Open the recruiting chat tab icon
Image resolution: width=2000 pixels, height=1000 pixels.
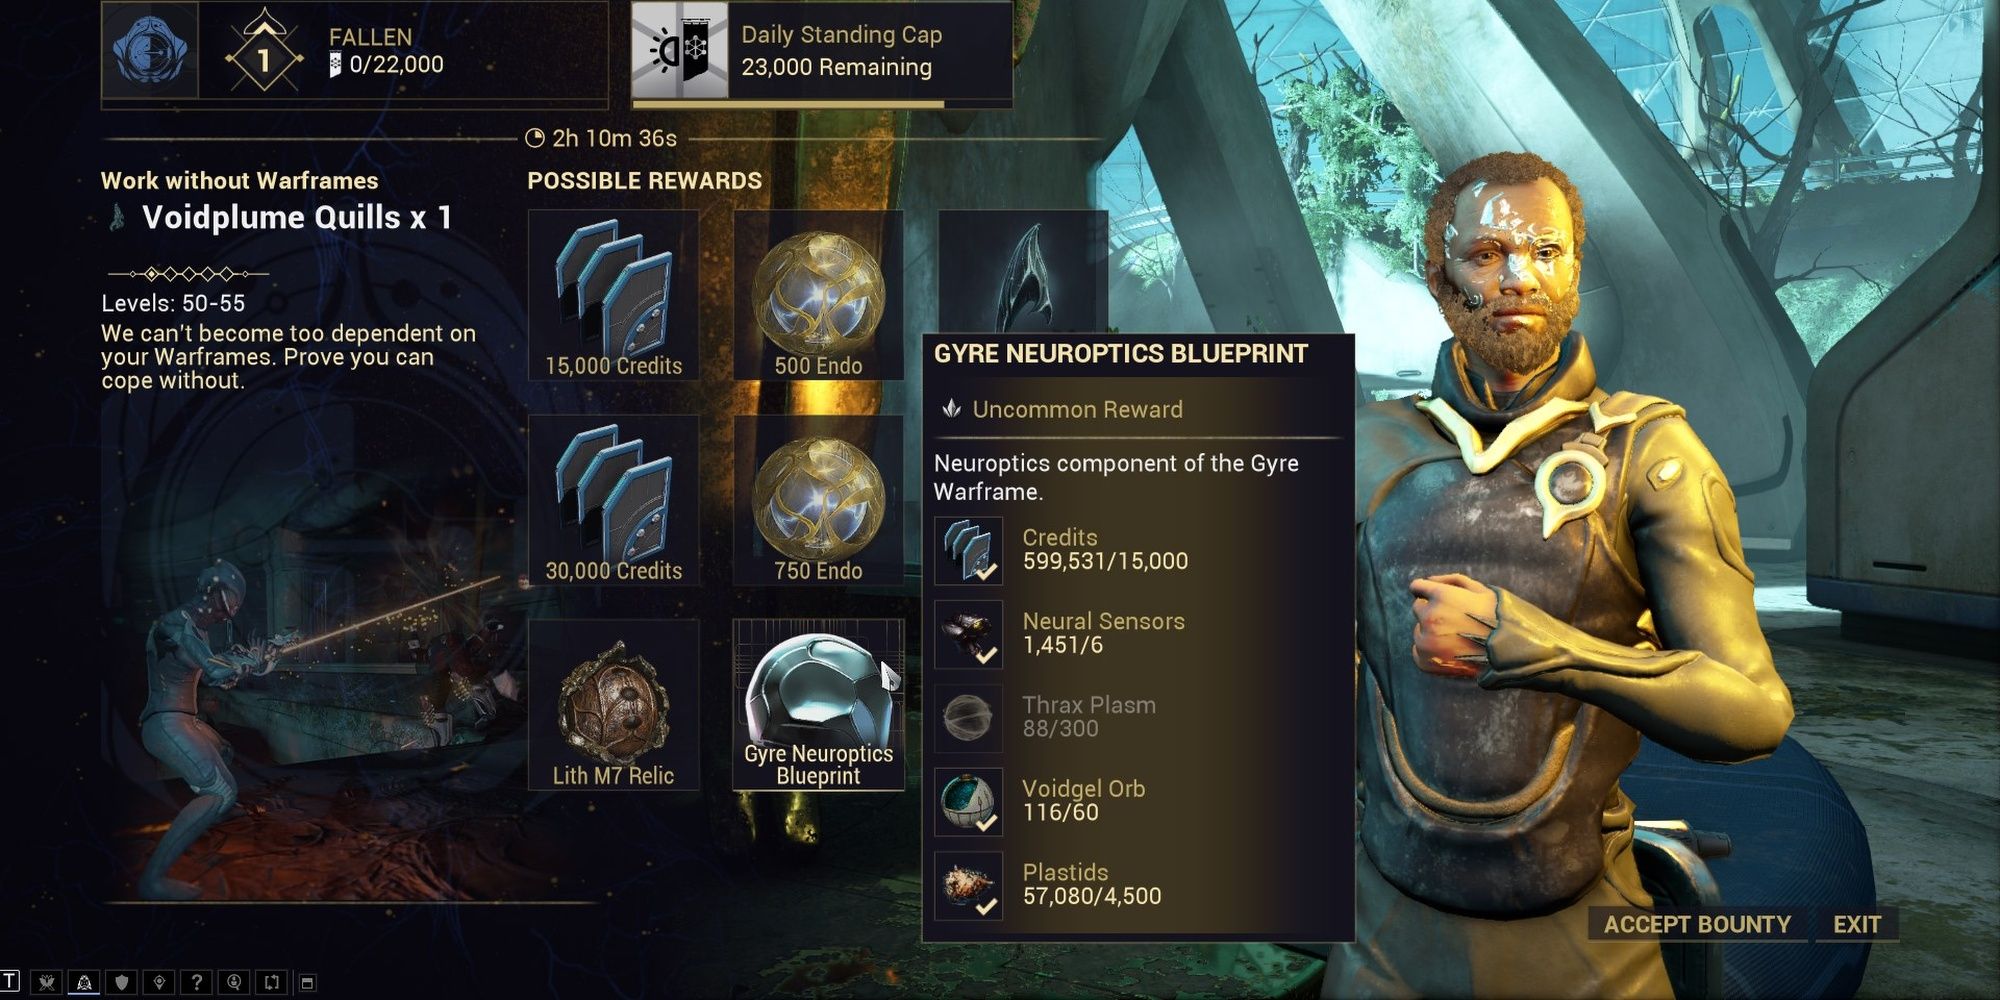tap(234, 983)
